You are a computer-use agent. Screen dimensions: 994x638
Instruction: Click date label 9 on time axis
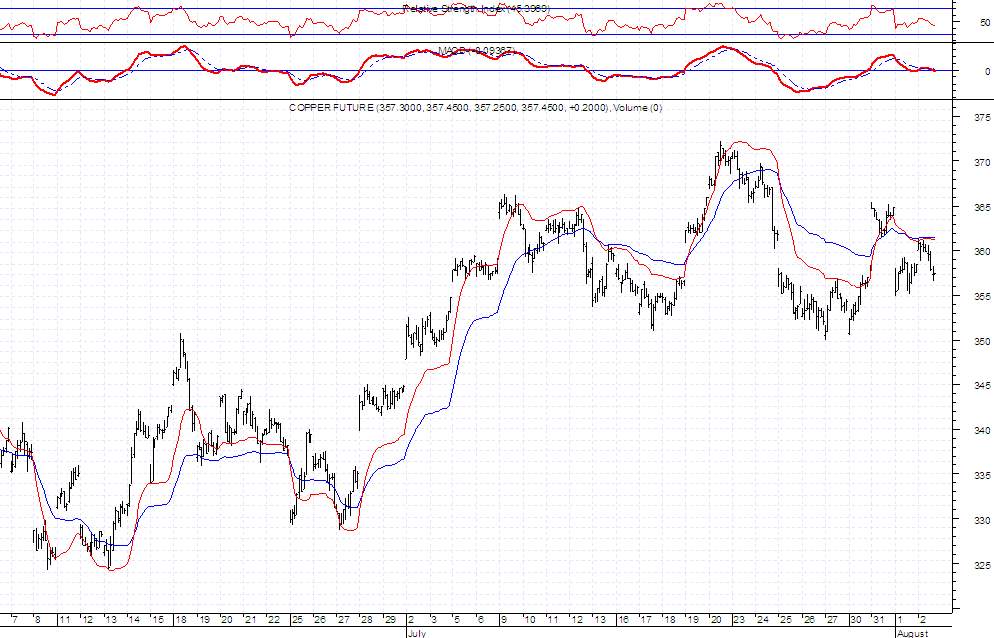504,620
